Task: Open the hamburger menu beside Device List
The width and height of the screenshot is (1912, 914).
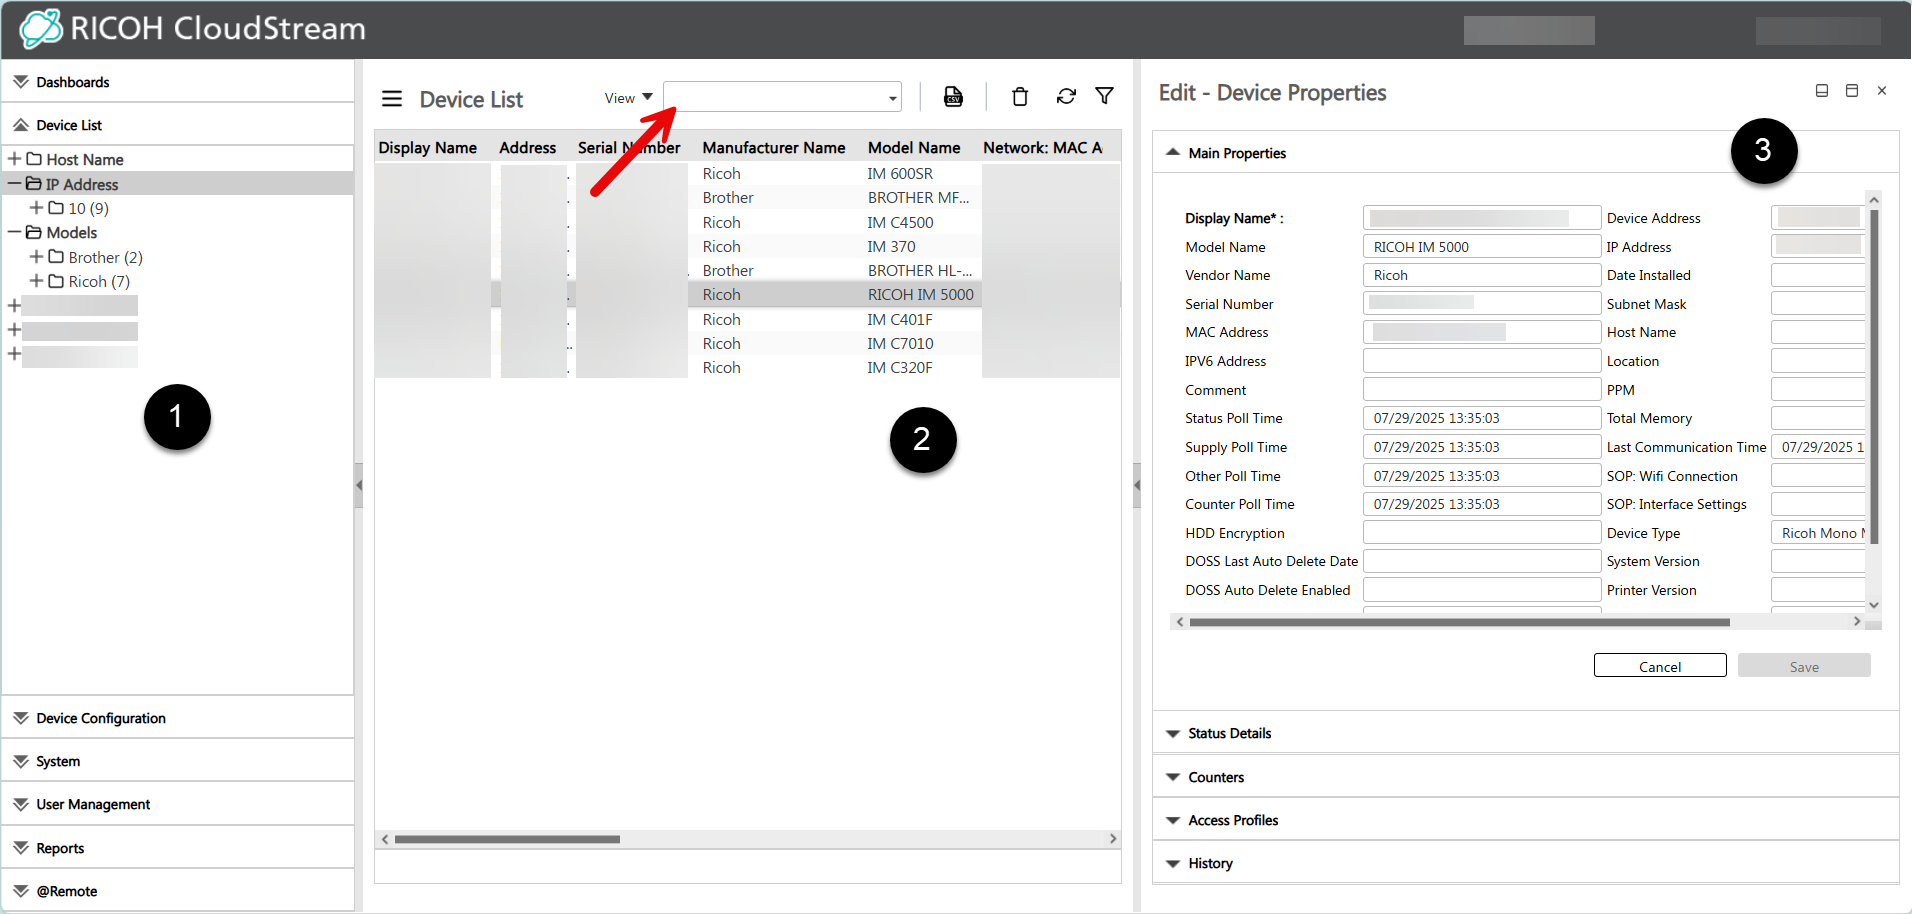Action: coord(392,99)
